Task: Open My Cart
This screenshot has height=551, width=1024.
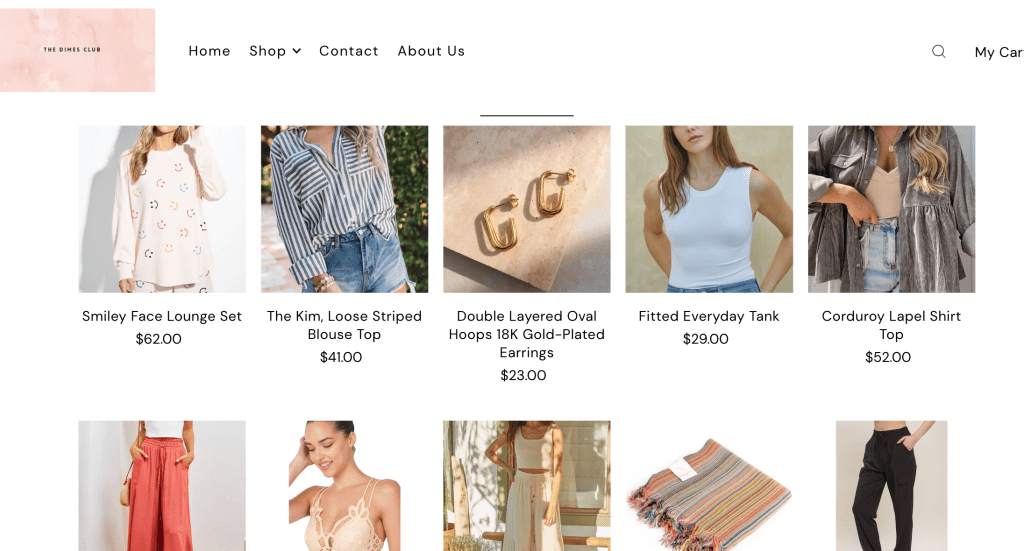Action: coord(999,52)
